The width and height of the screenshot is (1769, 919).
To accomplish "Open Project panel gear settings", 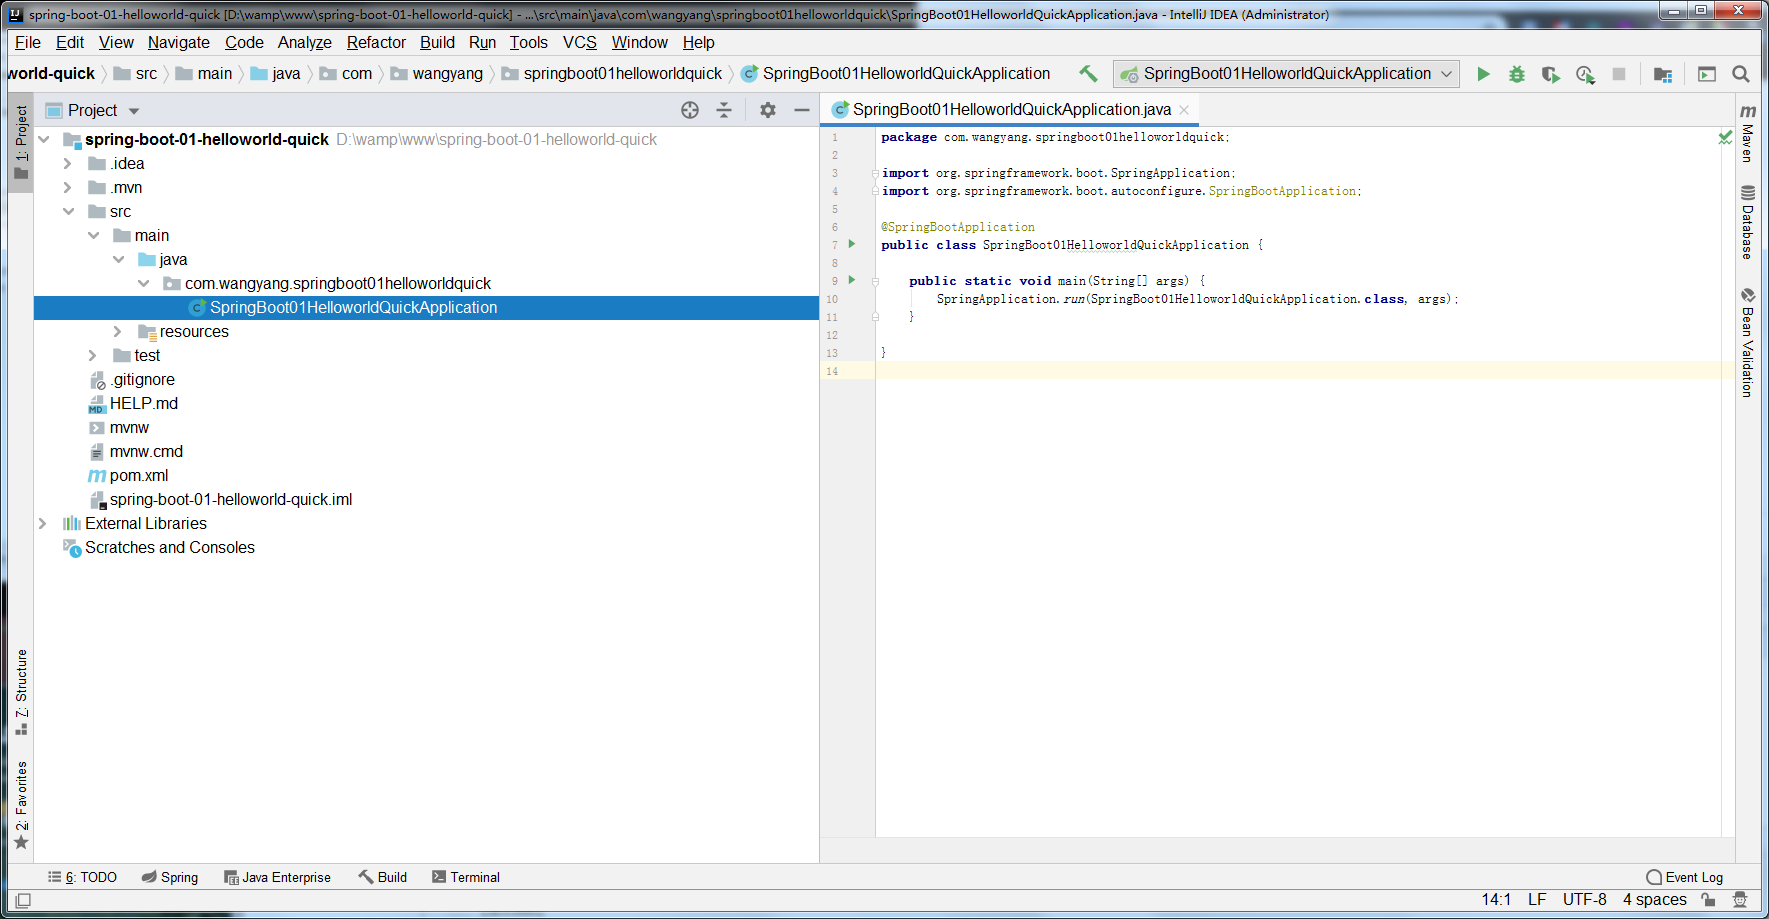I will 767,110.
